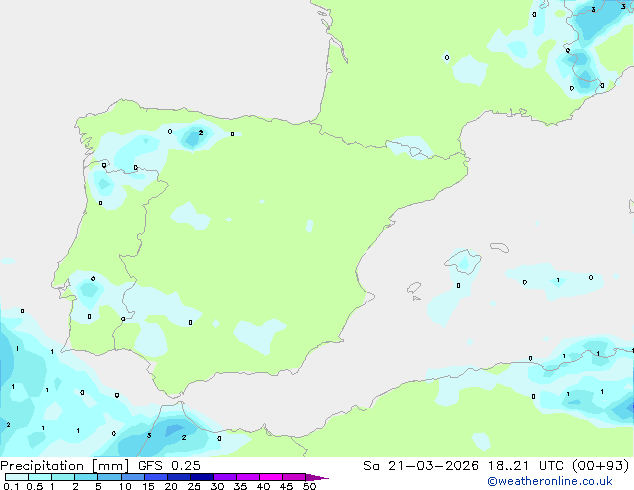Click the "2" precipitation value in northern Spain
Viewport: 634px width, 490px height.
tap(201, 133)
